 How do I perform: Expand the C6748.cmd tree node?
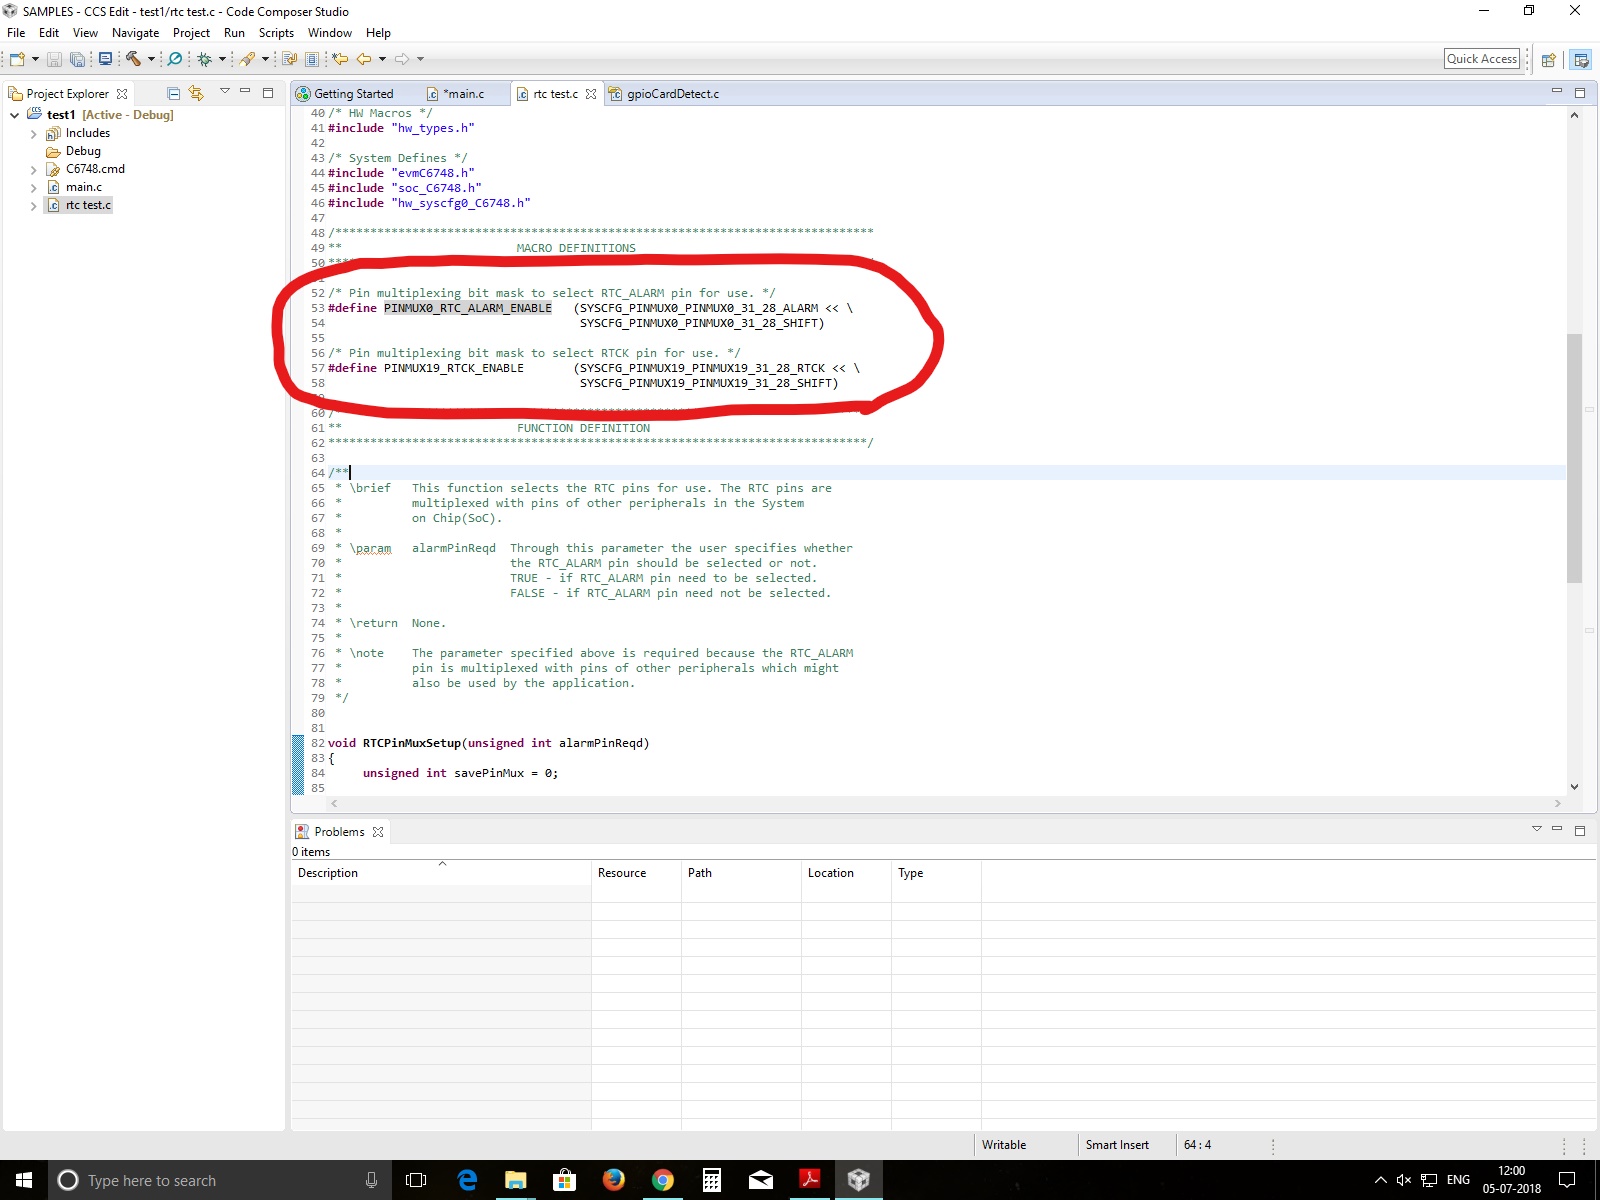point(33,170)
